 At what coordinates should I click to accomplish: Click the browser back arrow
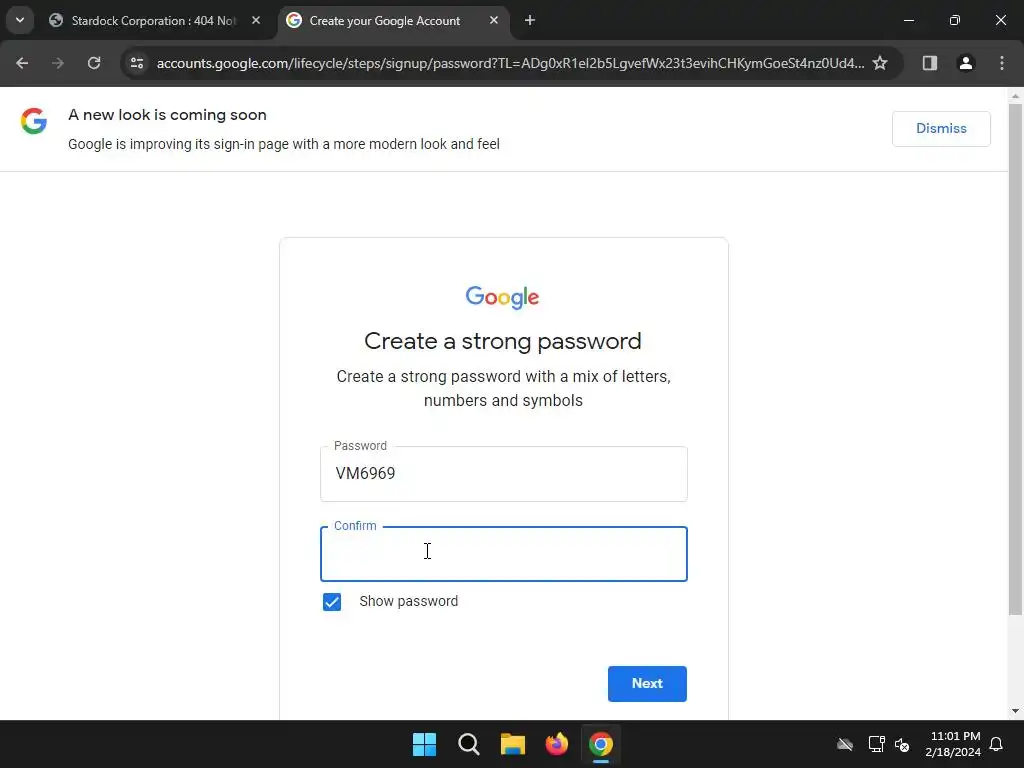point(22,63)
